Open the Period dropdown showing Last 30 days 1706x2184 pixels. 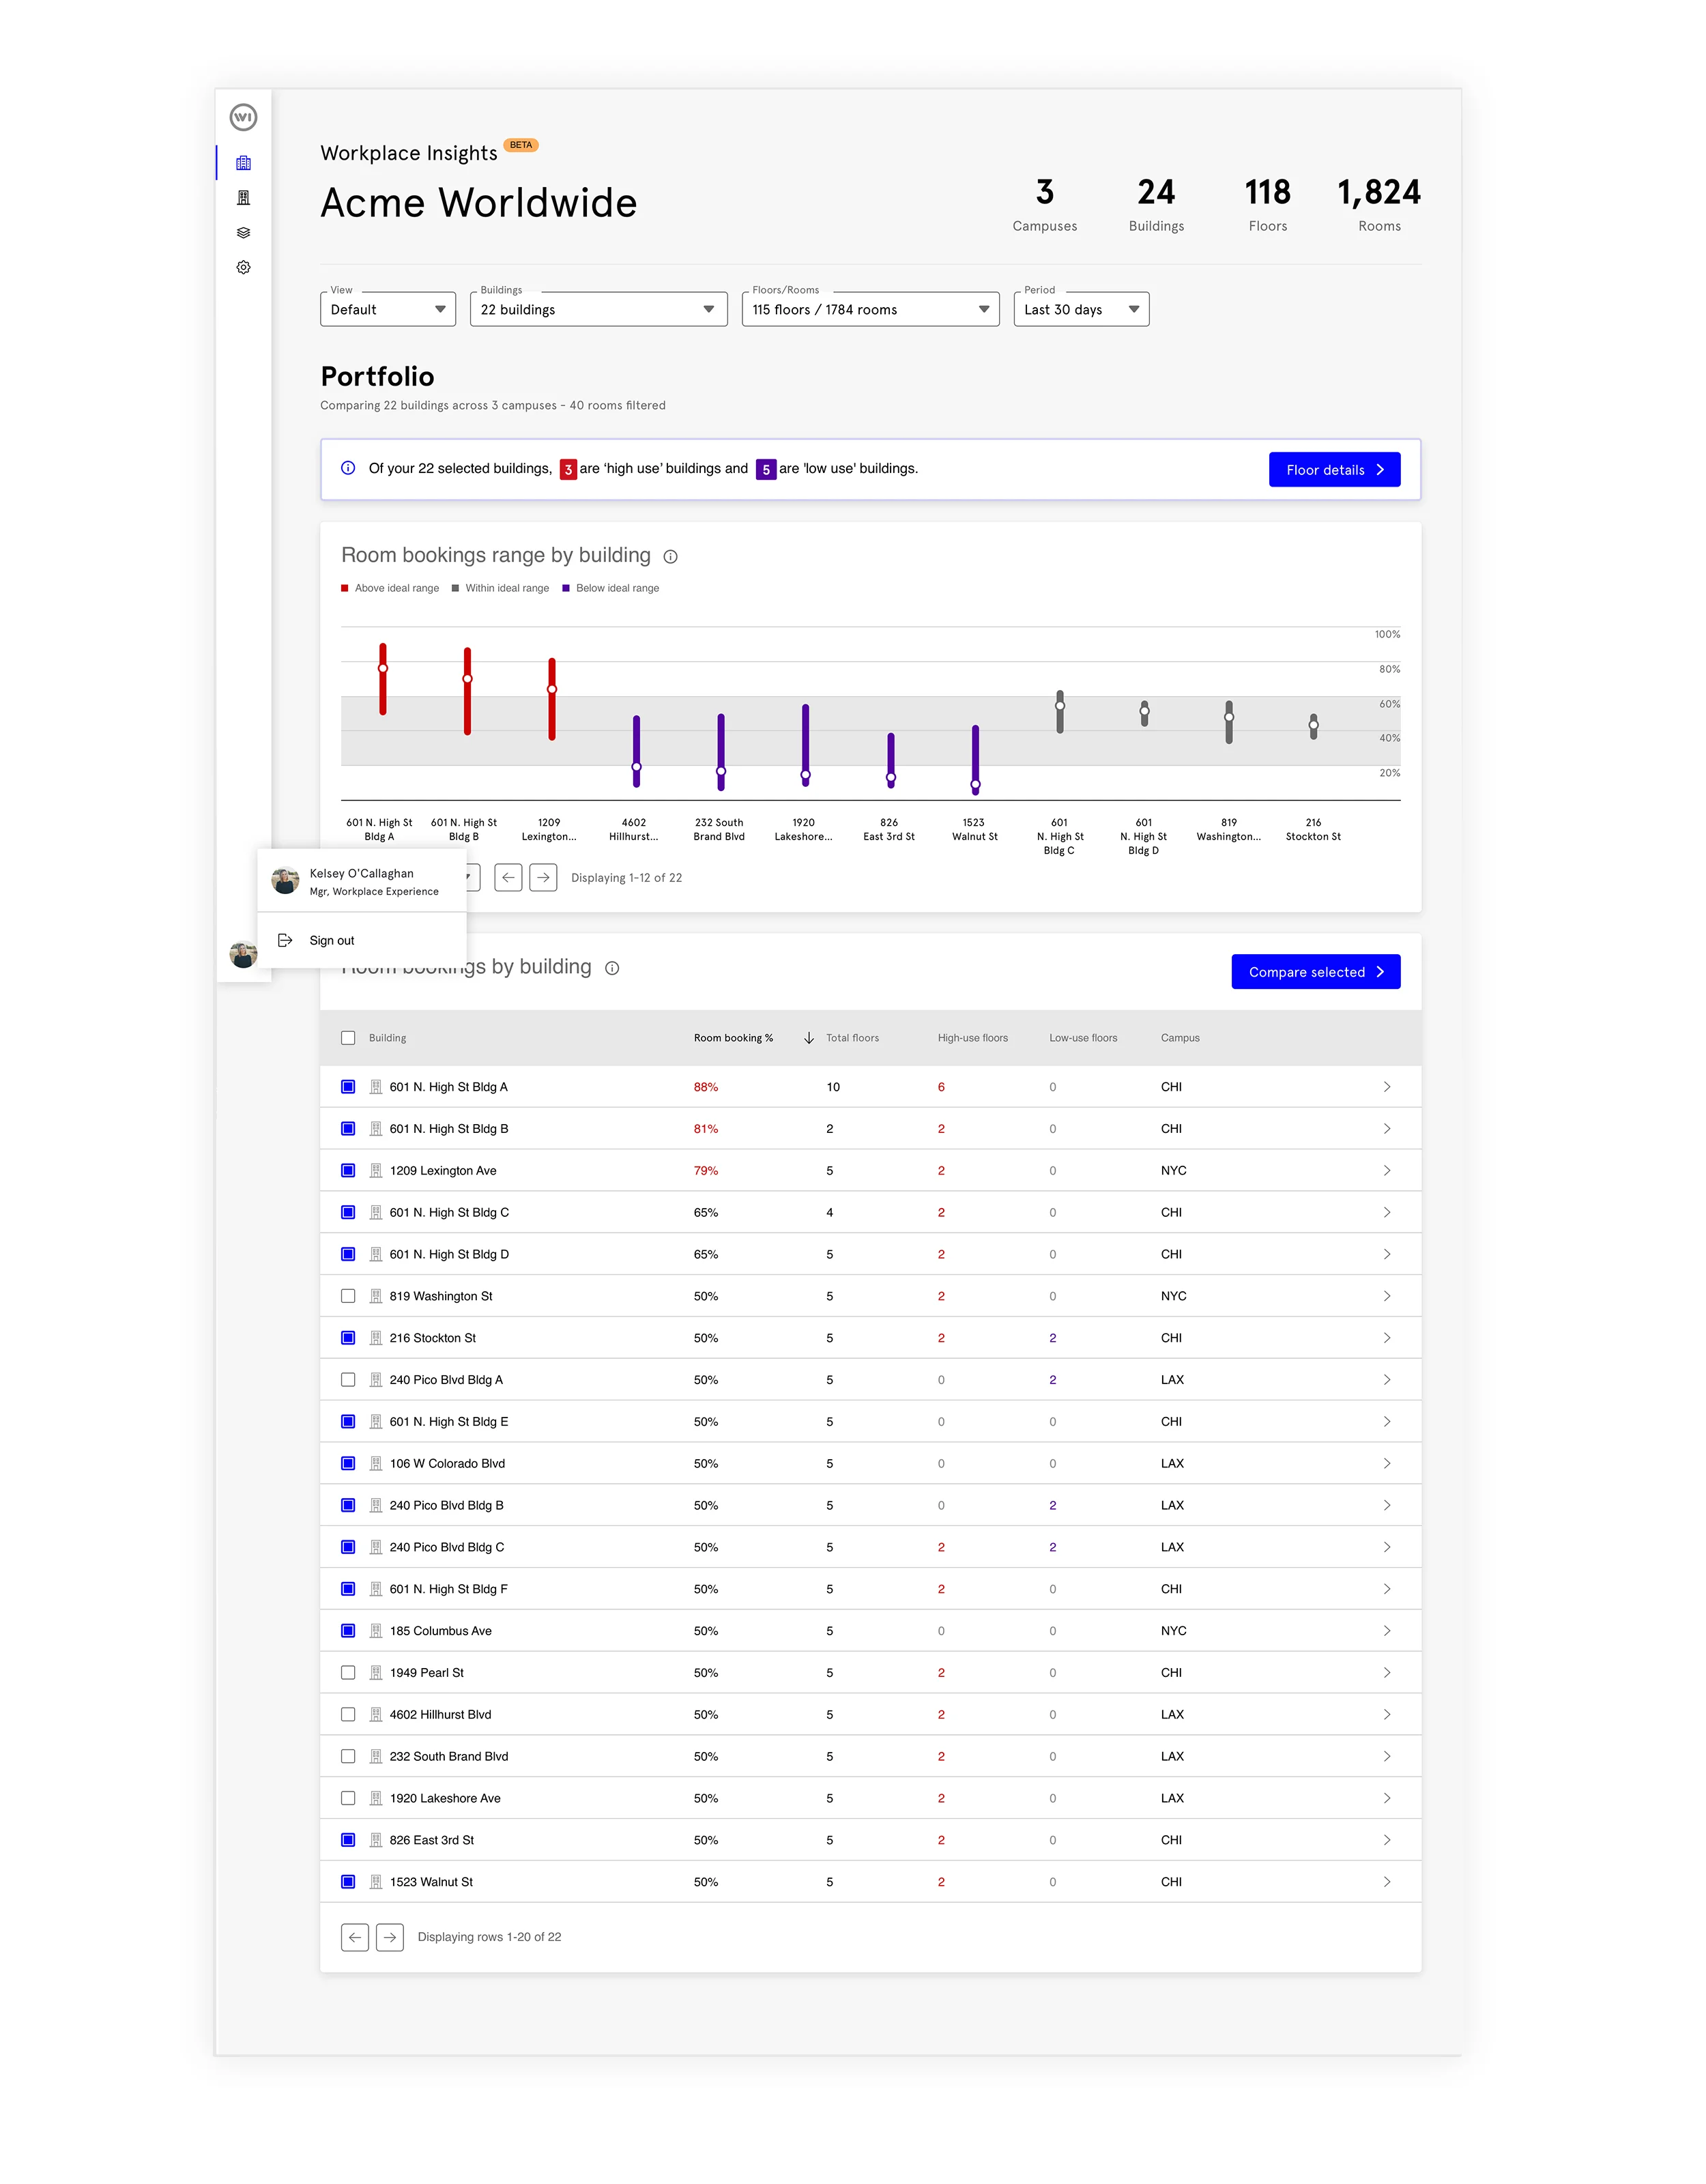(x=1081, y=310)
